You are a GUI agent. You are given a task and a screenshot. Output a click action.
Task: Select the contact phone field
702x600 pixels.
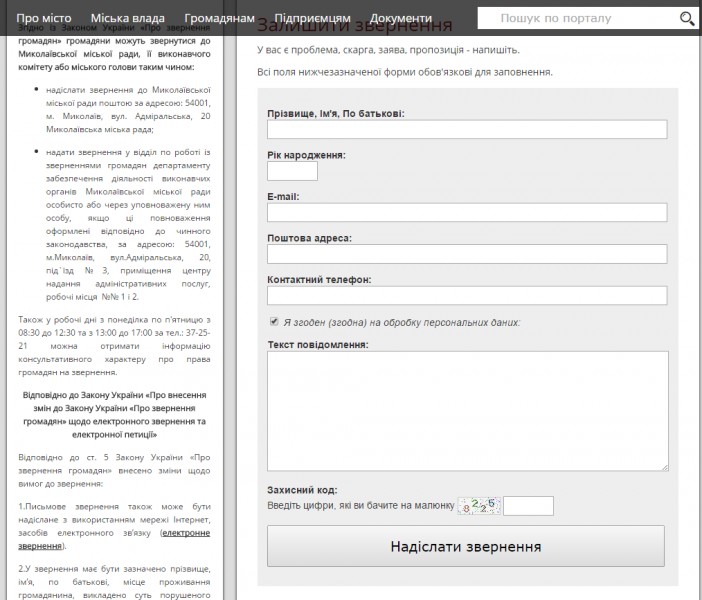point(467,295)
